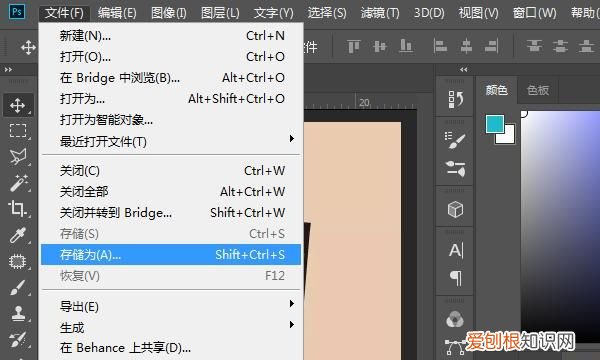
Task: Select the Spot Healing patch tool
Action: click(x=17, y=261)
